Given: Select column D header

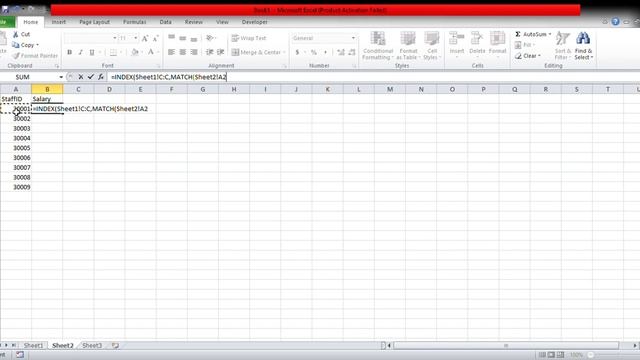Looking at the screenshot, I should click(109, 89).
